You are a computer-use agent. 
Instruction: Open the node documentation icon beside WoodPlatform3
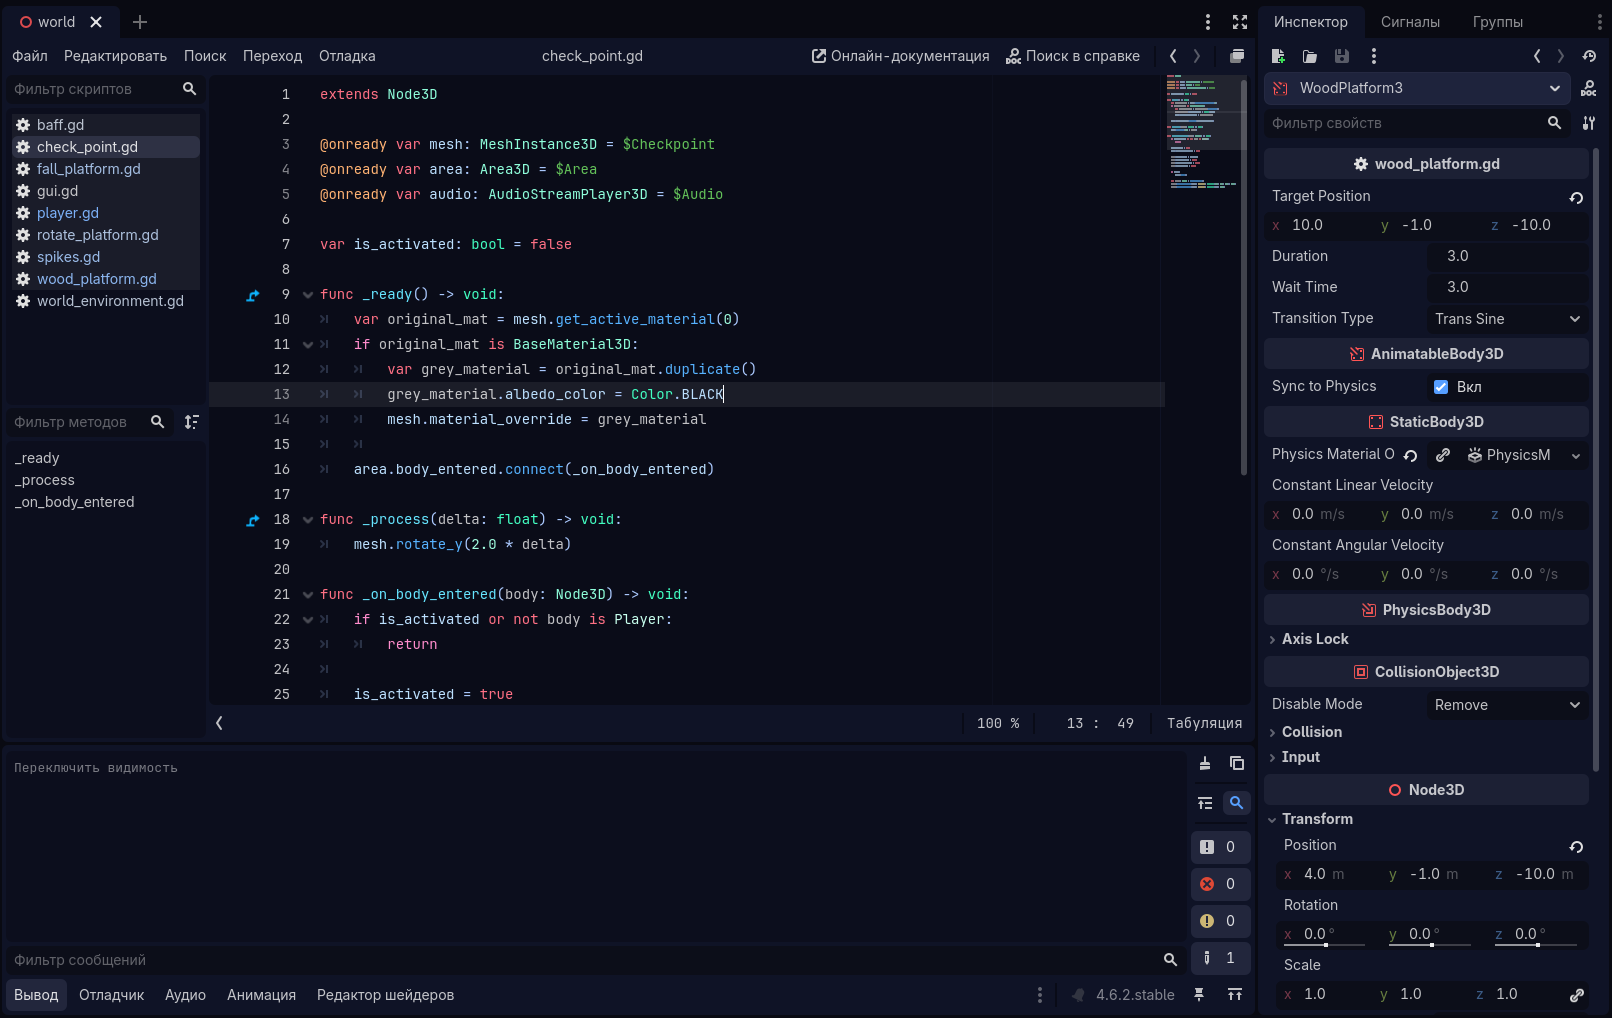click(x=1588, y=89)
